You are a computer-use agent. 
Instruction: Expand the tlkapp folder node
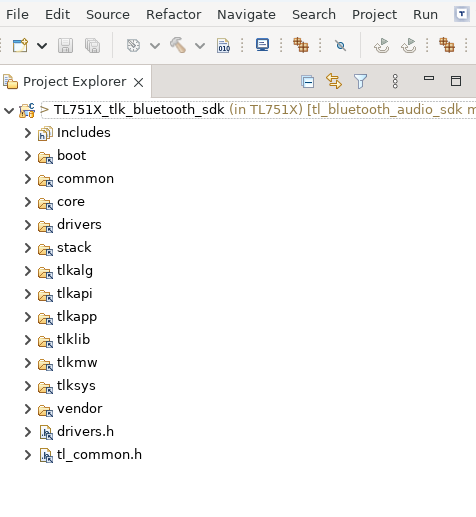[x=28, y=317]
